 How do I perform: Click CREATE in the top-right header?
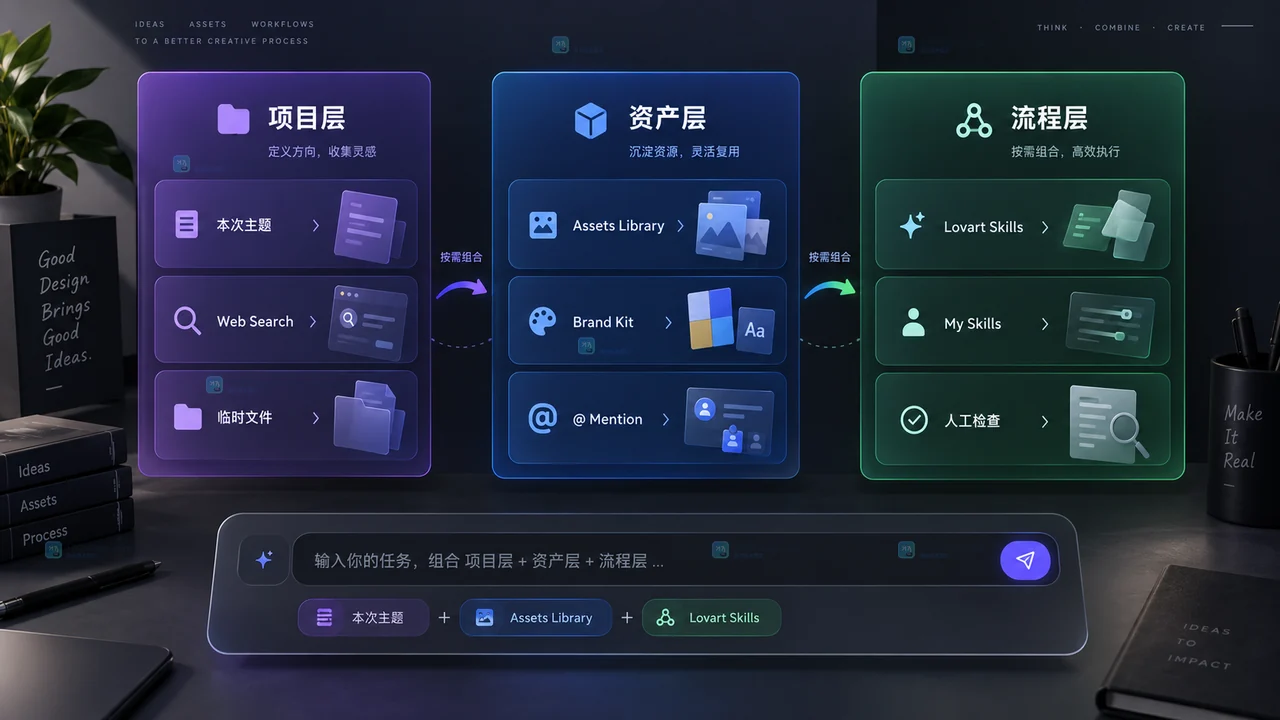[1186, 28]
